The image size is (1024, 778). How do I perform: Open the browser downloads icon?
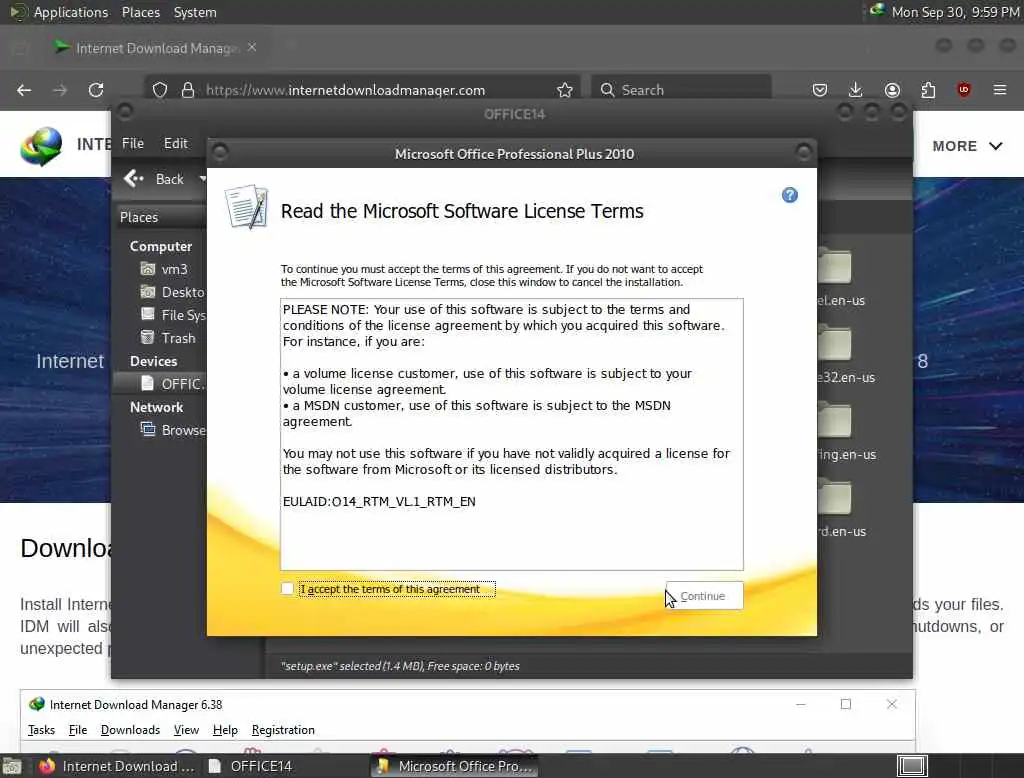pos(856,90)
